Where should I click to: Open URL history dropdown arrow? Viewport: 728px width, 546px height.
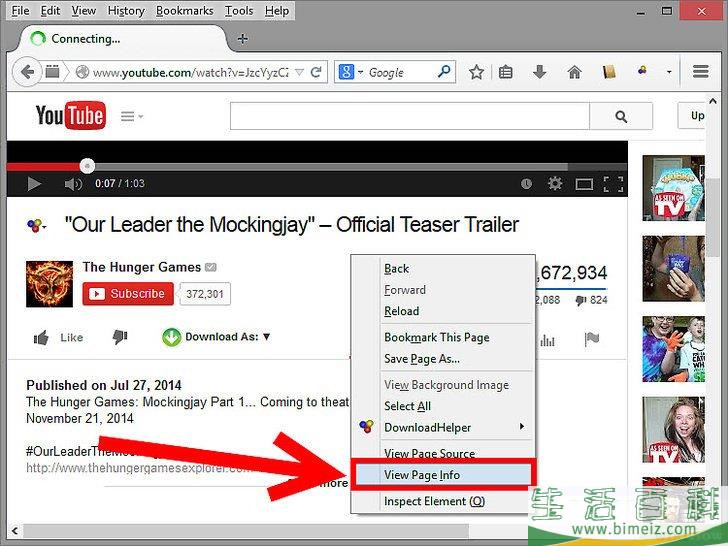click(x=300, y=72)
